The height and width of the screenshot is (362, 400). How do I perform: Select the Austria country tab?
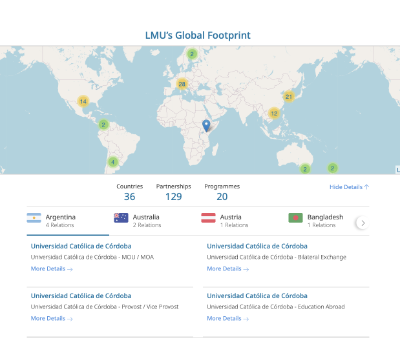point(242,221)
